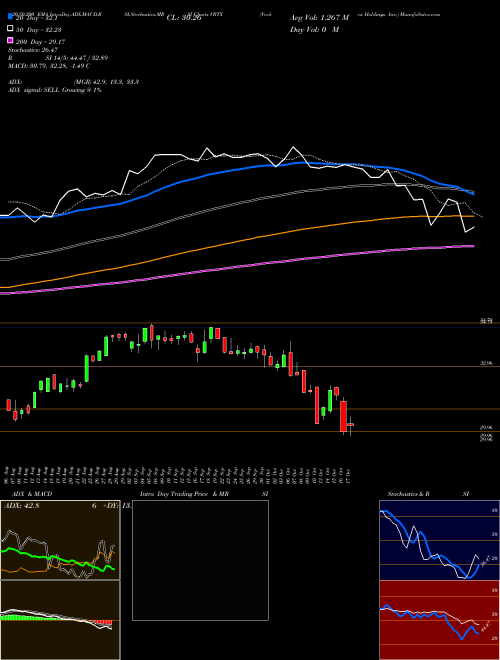Open the blue Stochastics chart thumbnail
500x660 pixels.
(439, 540)
